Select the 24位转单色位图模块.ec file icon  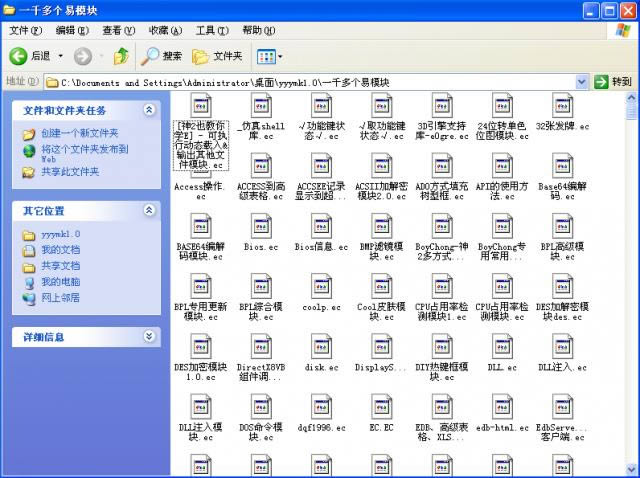[502, 106]
